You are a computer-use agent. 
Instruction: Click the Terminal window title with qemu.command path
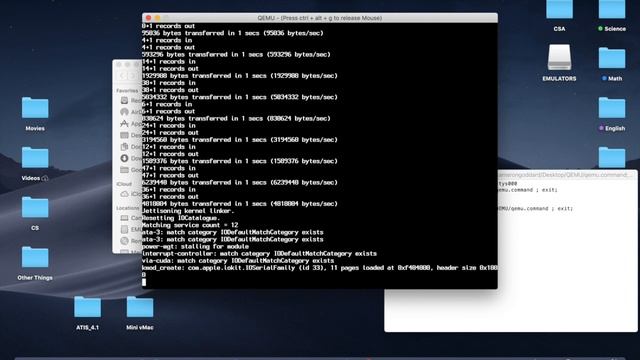pyautogui.click(x=565, y=175)
